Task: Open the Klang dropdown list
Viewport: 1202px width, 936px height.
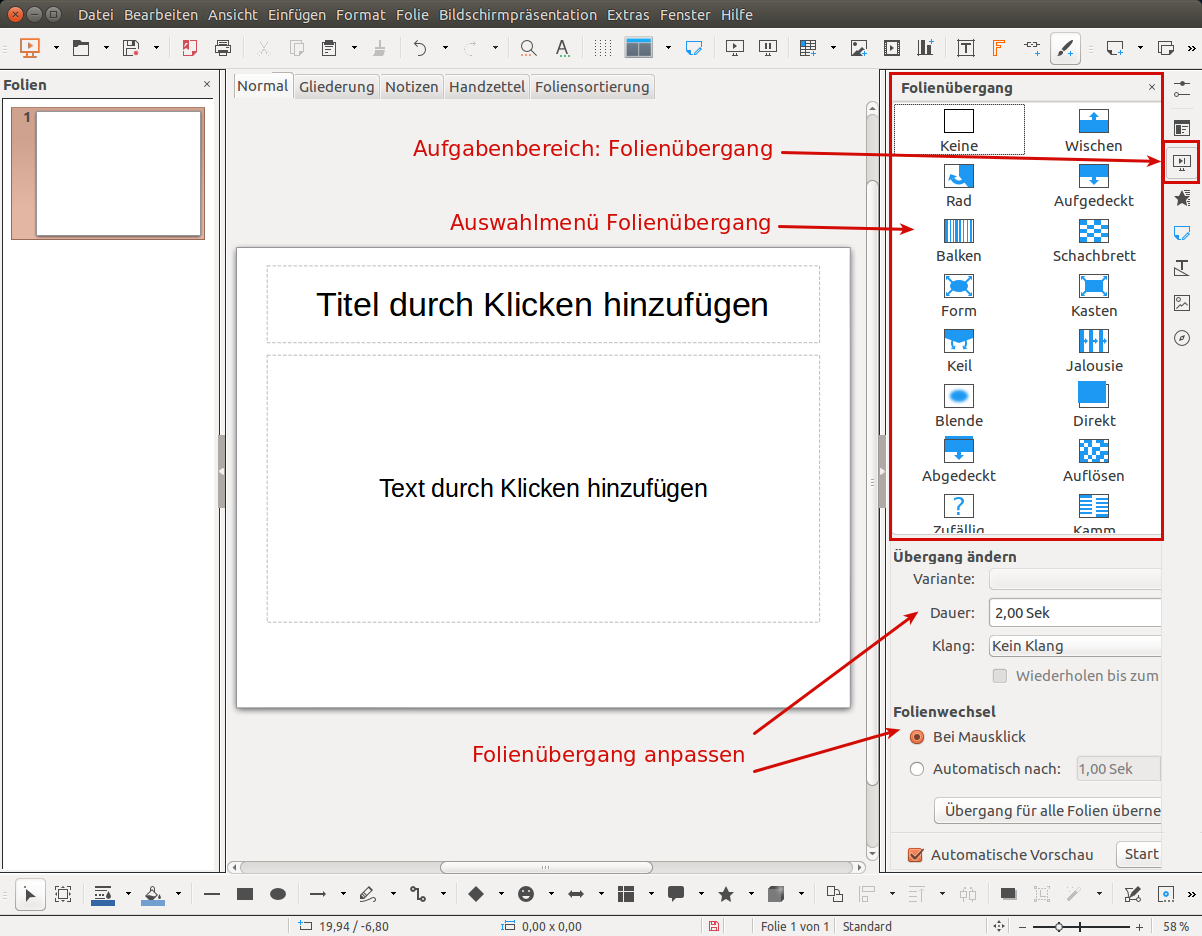Action: click(1075, 646)
